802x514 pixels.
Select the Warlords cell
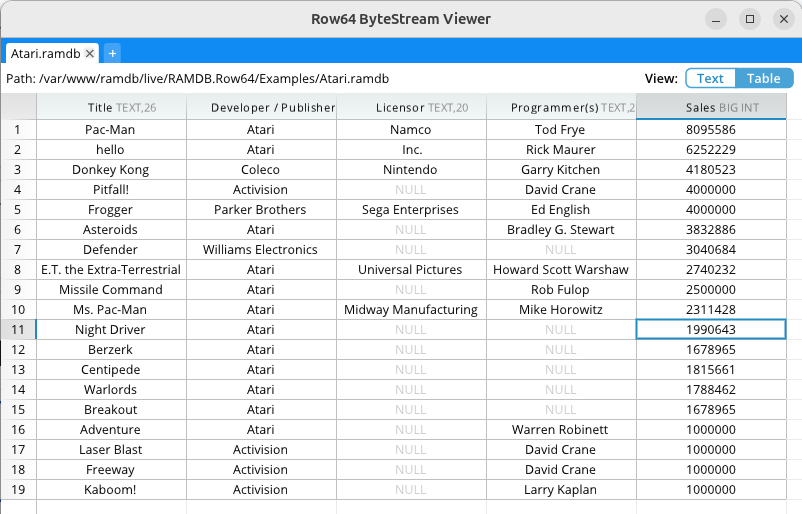tap(112, 389)
